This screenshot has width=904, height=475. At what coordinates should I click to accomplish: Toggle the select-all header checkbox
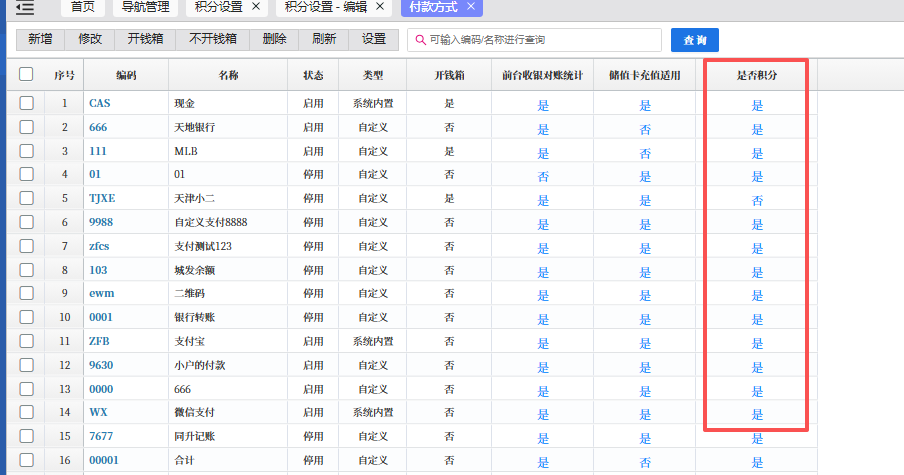tap(26, 74)
